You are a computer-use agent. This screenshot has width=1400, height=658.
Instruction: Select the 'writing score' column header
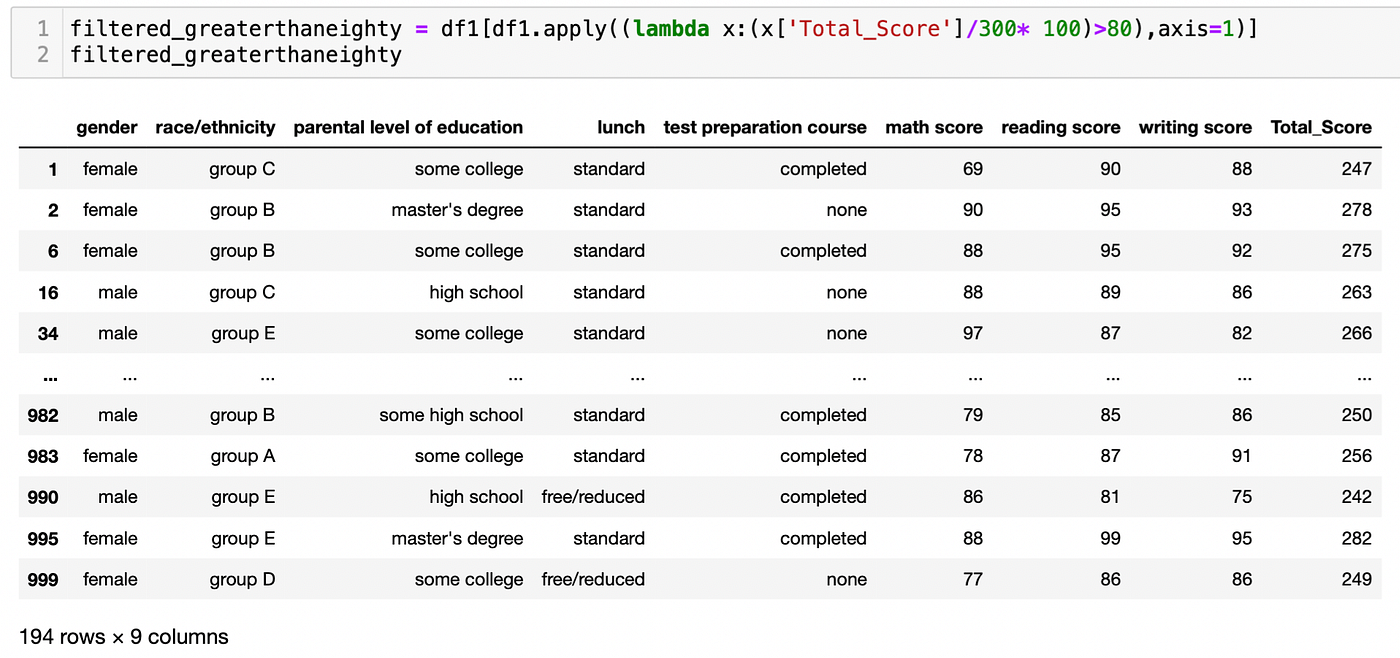tap(1195, 127)
